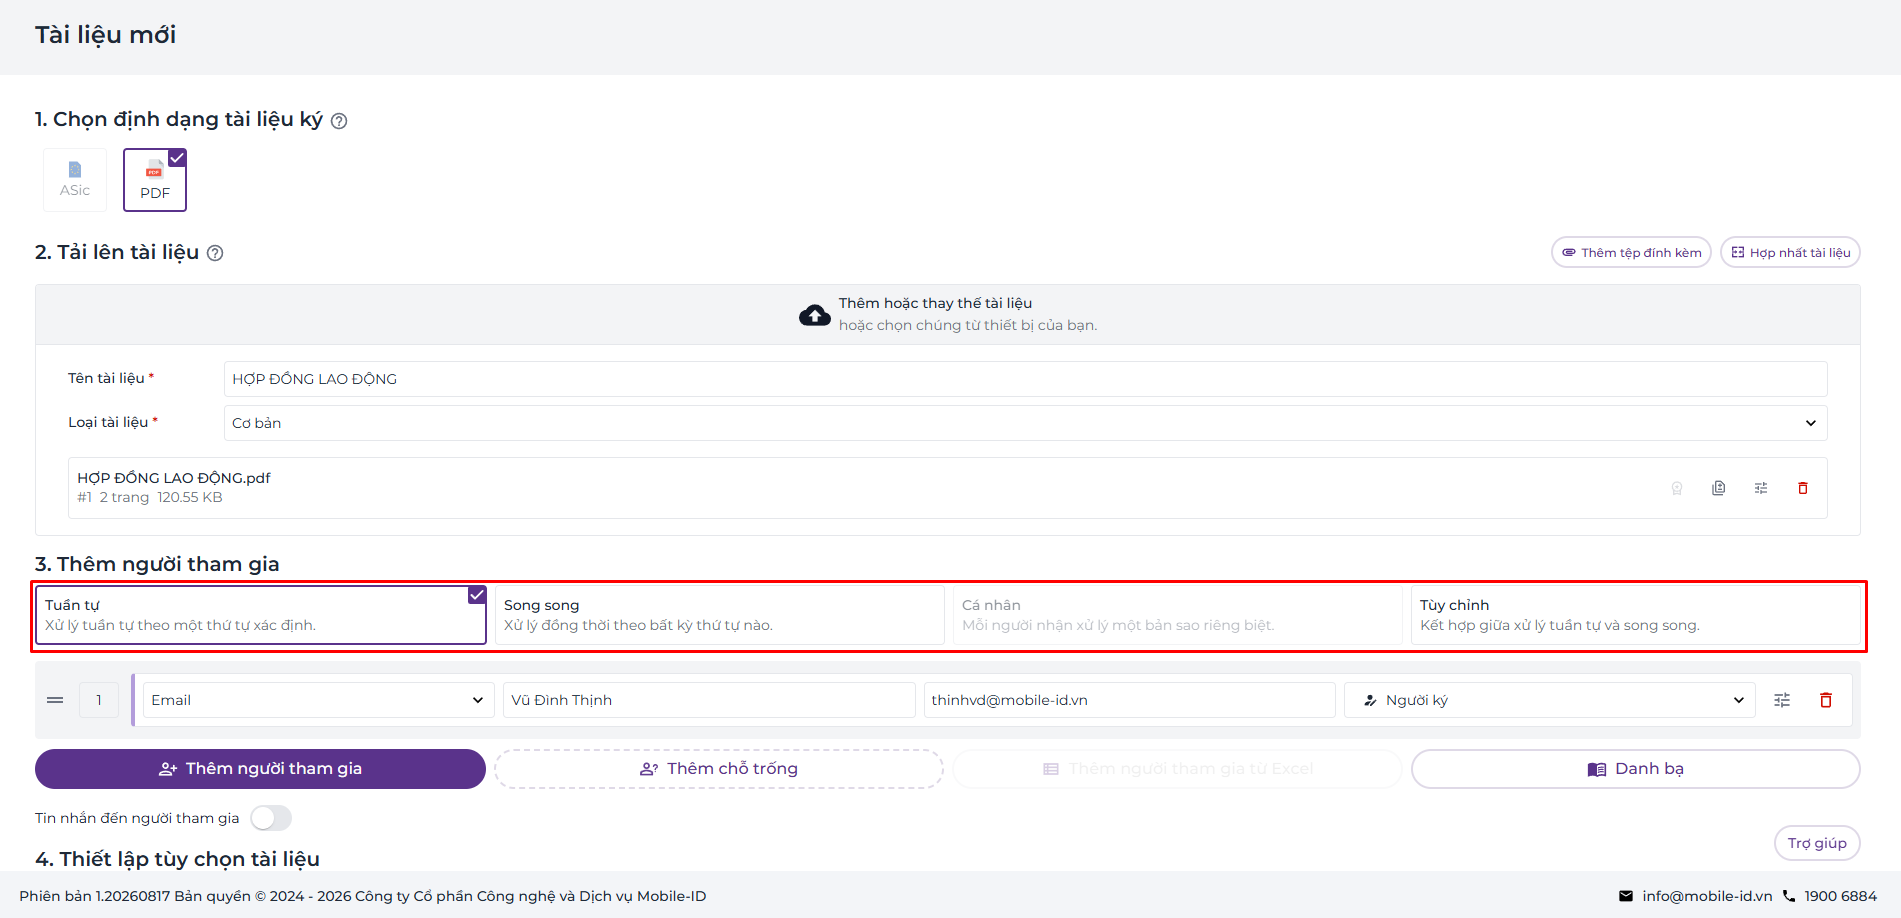The height and width of the screenshot is (918, 1901).
Task: Choose the Tuần tự processing order
Action: click(x=261, y=615)
